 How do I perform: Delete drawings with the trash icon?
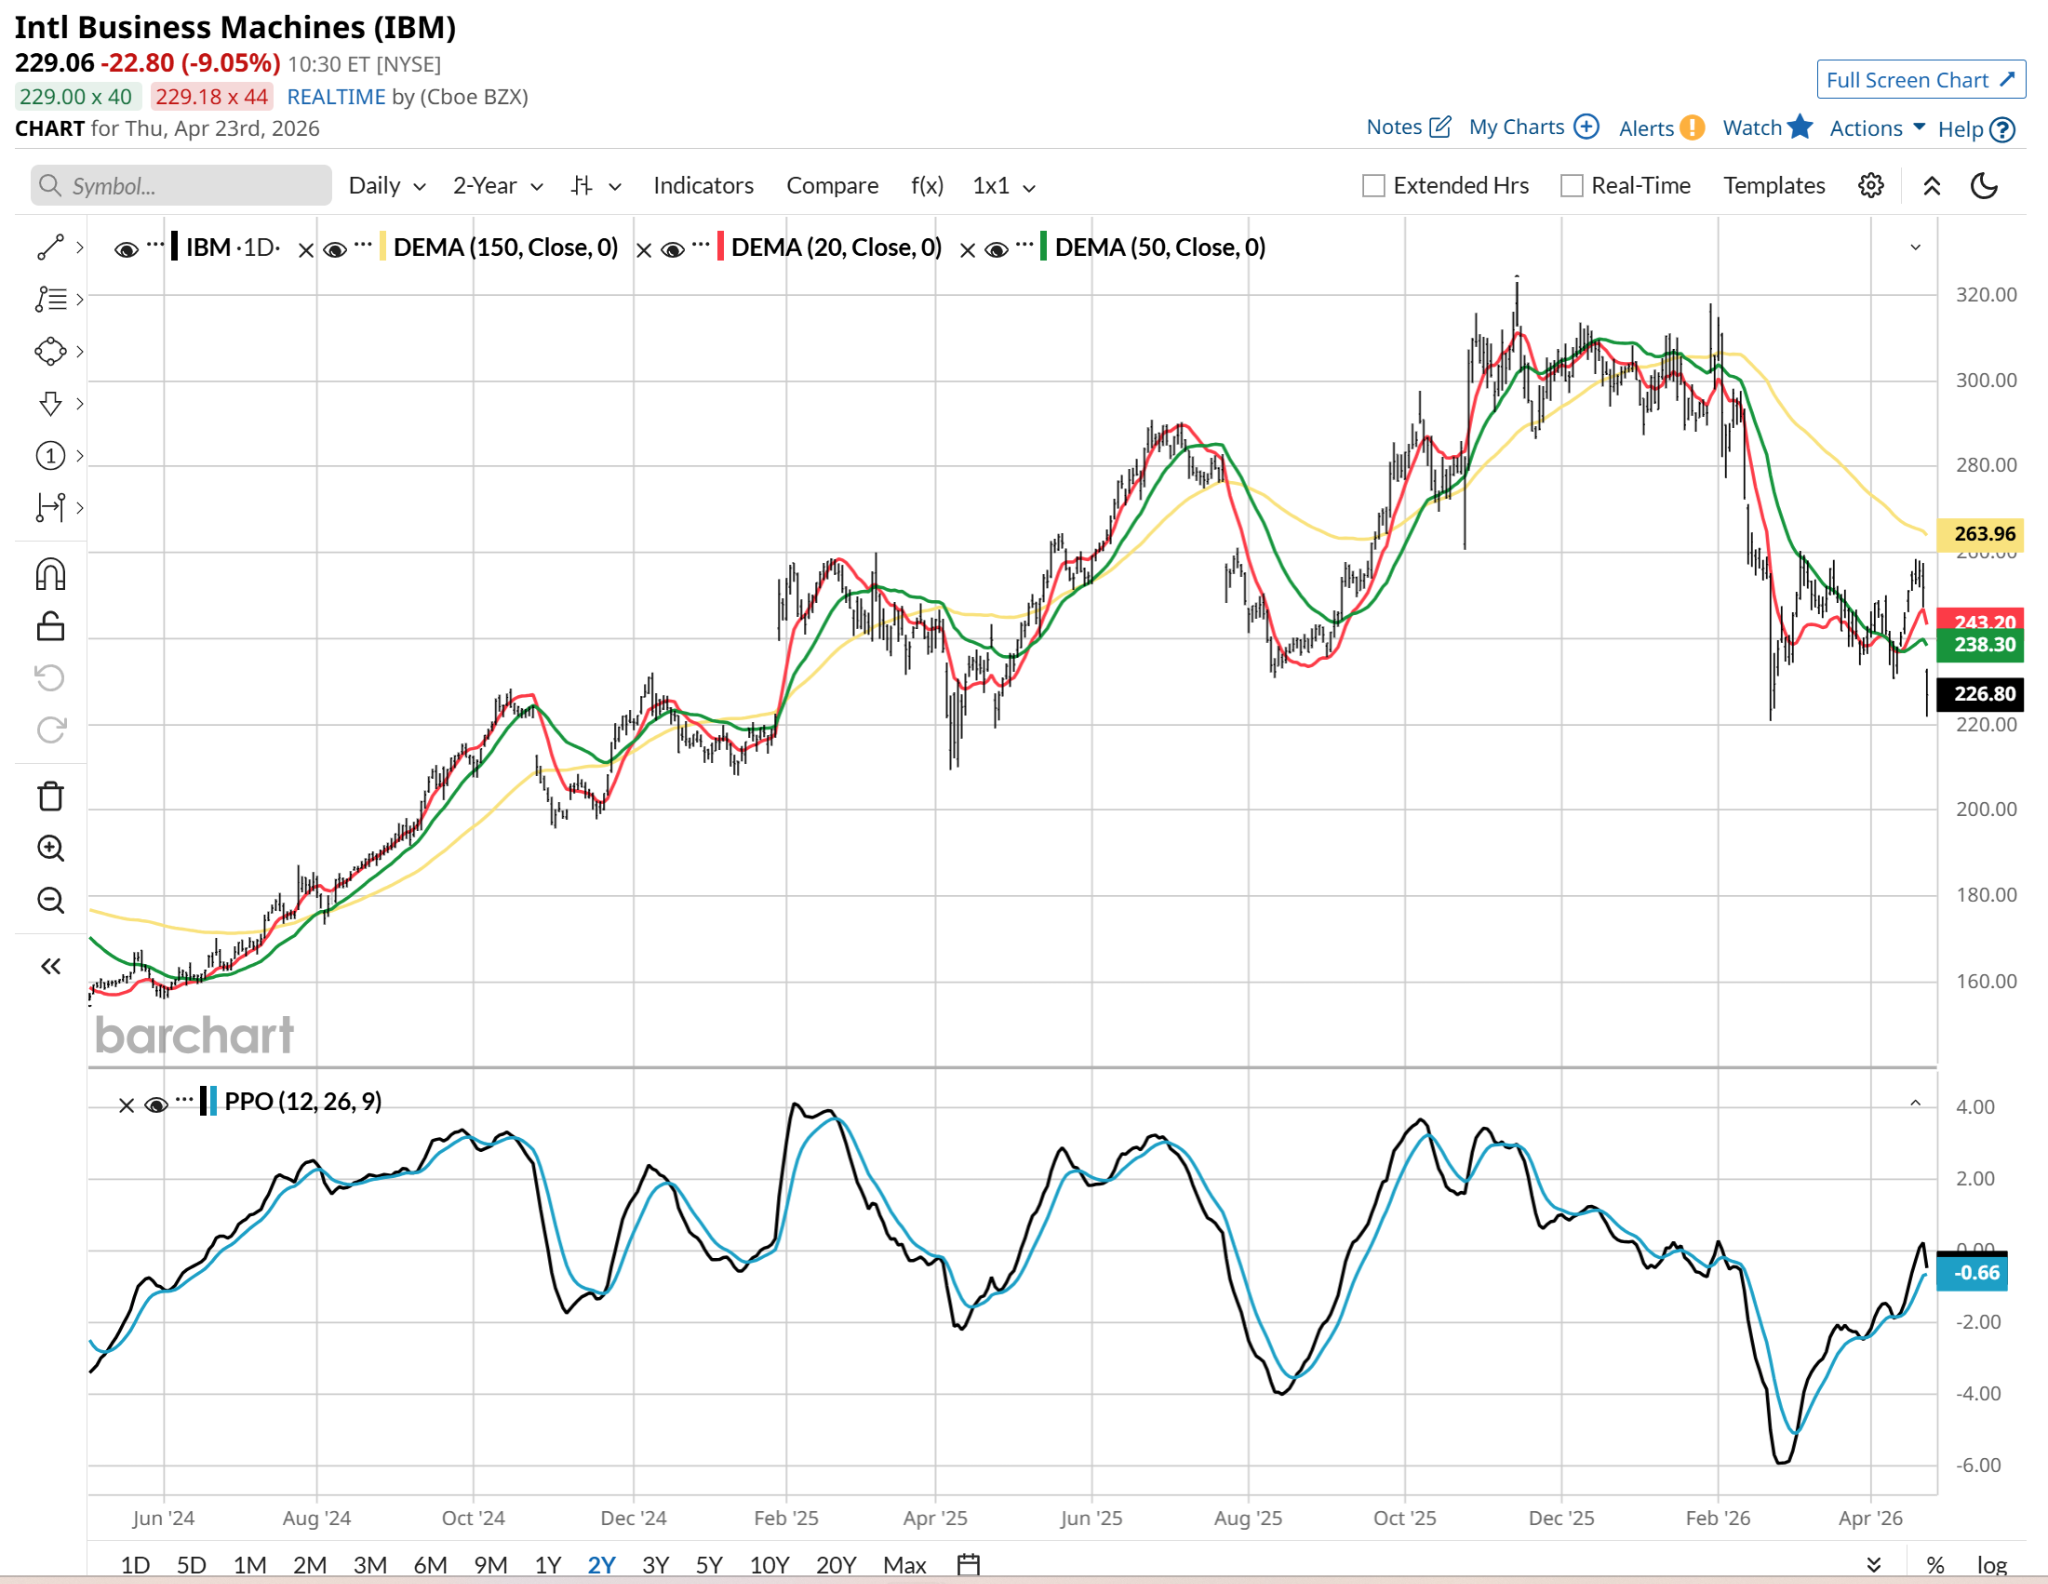coord(50,797)
